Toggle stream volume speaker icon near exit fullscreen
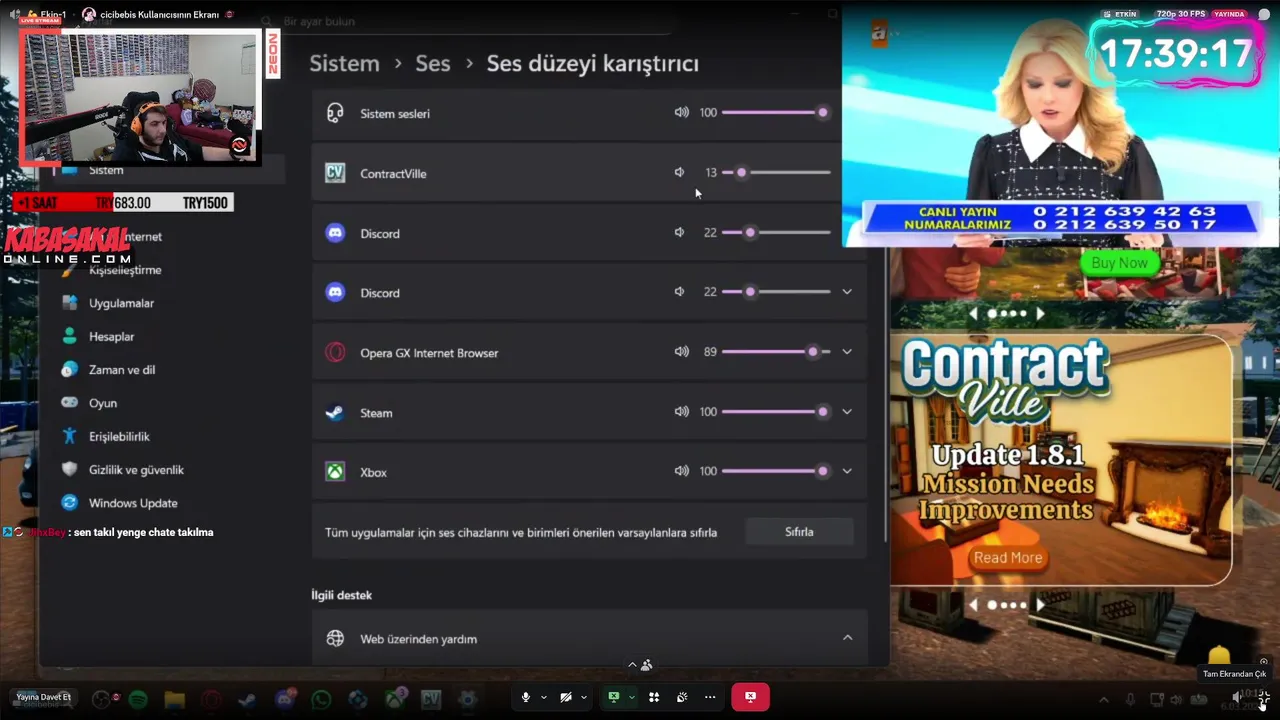The width and height of the screenshot is (1280, 720). tap(1238, 696)
